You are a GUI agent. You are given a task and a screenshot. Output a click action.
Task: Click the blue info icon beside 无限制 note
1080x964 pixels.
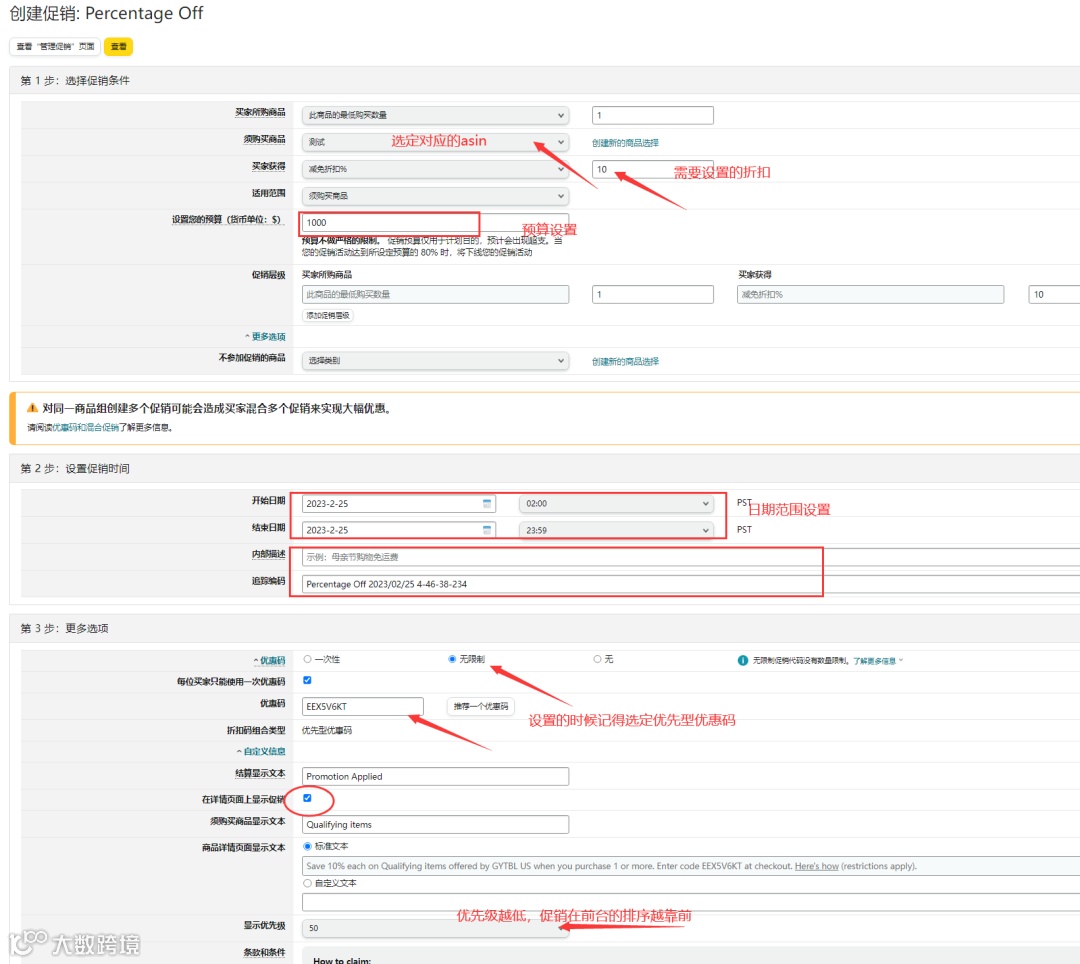click(x=742, y=660)
